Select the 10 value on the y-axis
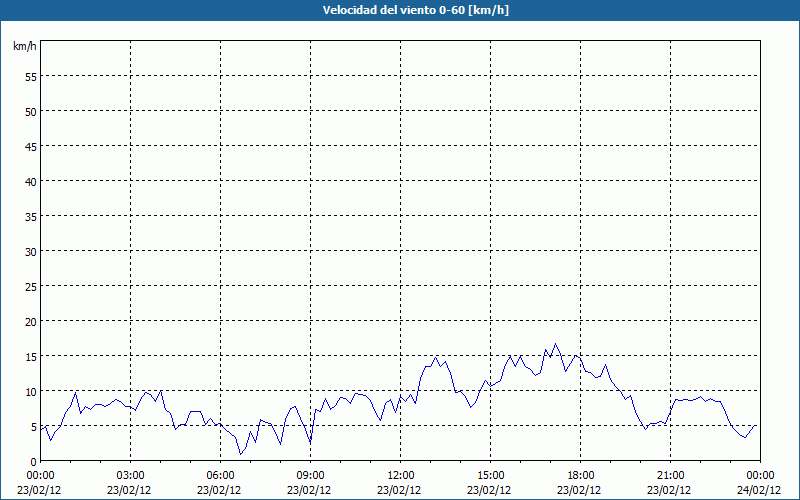The image size is (800, 500). (31, 391)
